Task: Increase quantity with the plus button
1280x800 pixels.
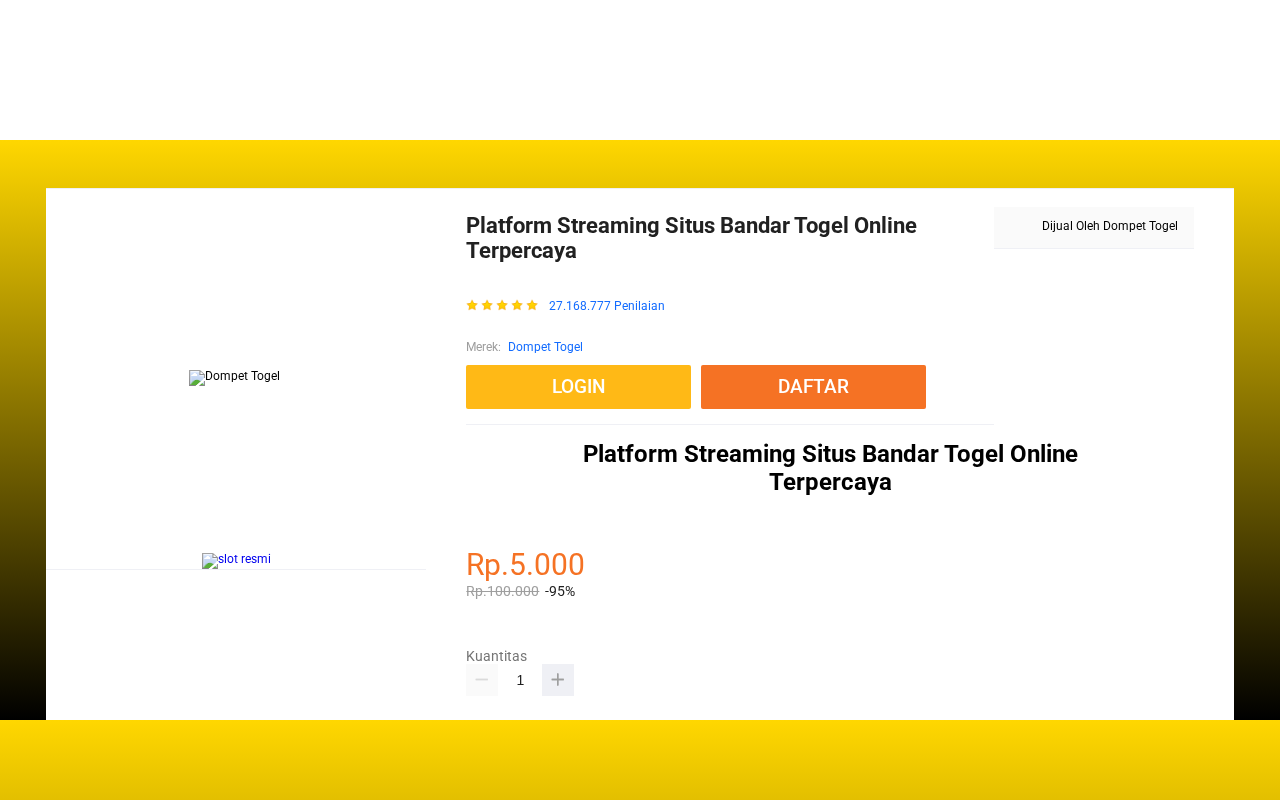Action: [558, 680]
